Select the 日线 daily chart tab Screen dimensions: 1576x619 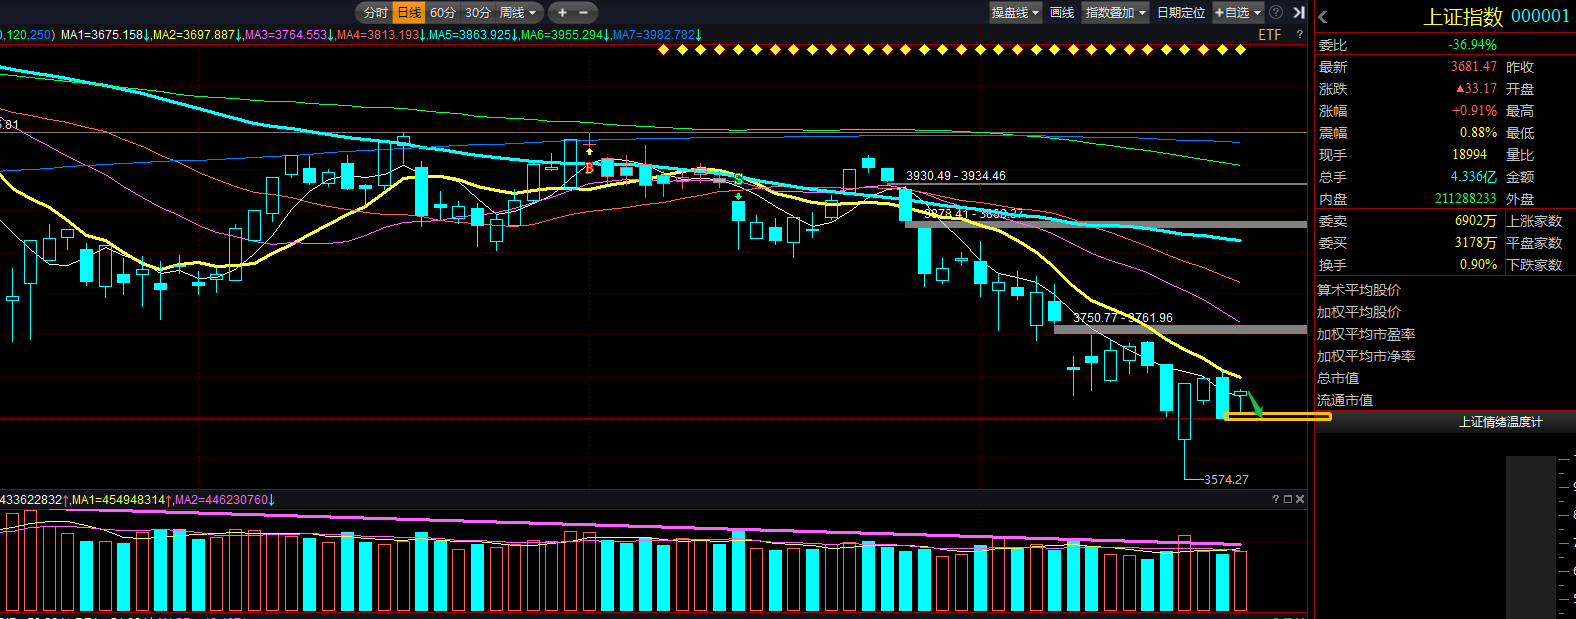point(409,13)
